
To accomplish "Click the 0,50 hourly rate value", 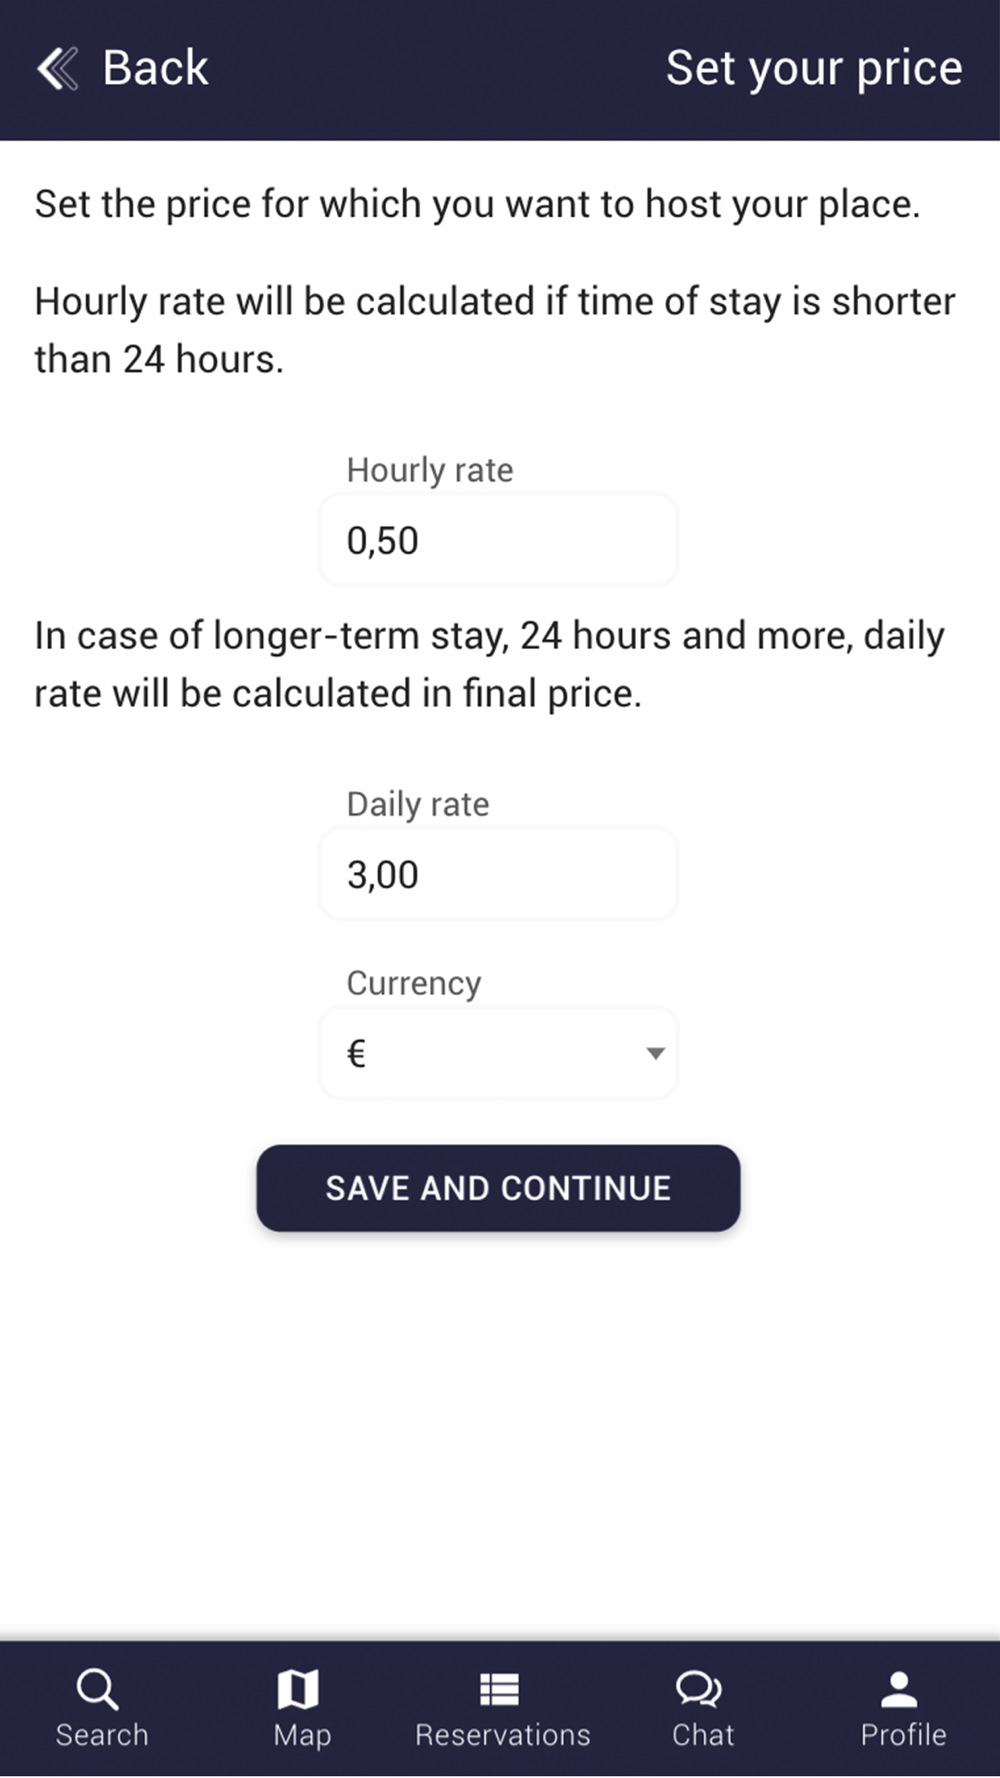I will [383, 541].
